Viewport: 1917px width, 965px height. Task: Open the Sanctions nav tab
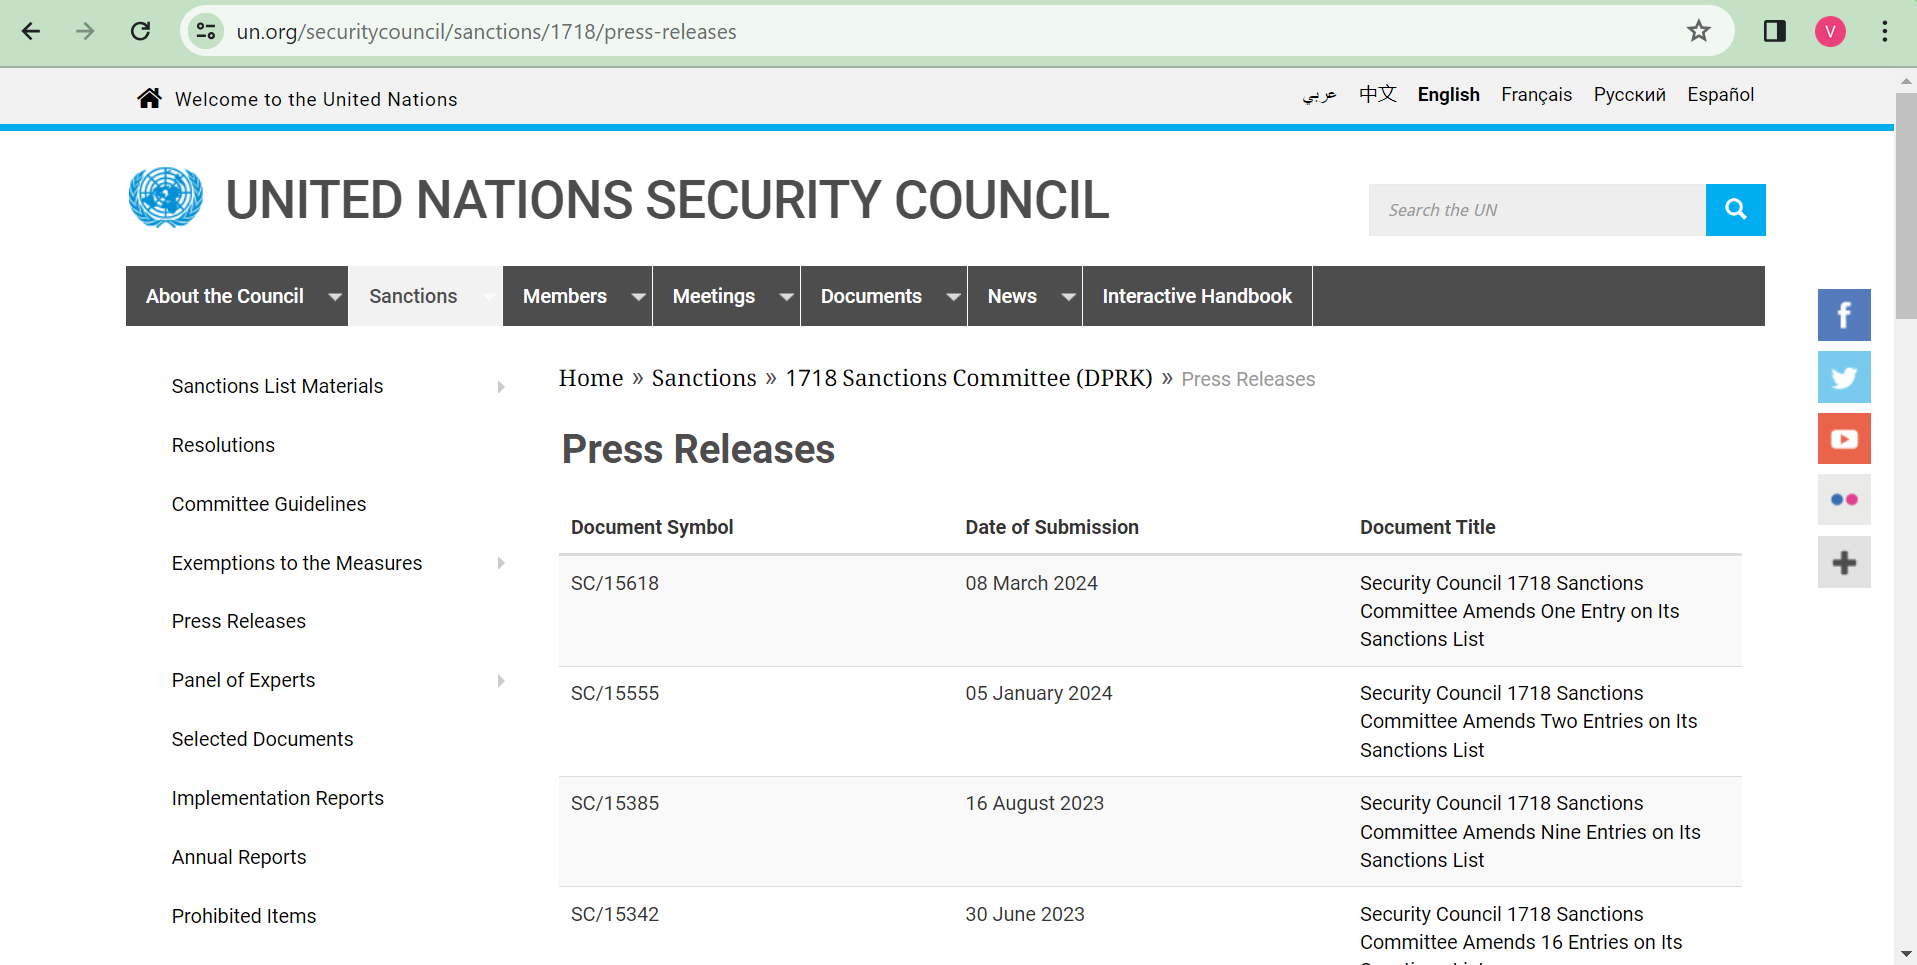coord(413,296)
